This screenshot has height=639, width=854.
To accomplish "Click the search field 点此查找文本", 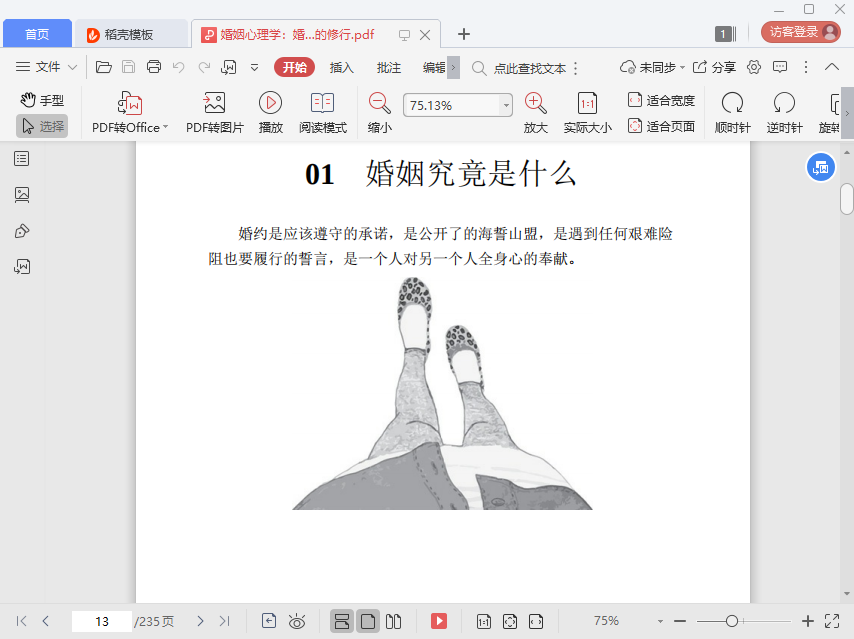I will coord(529,68).
